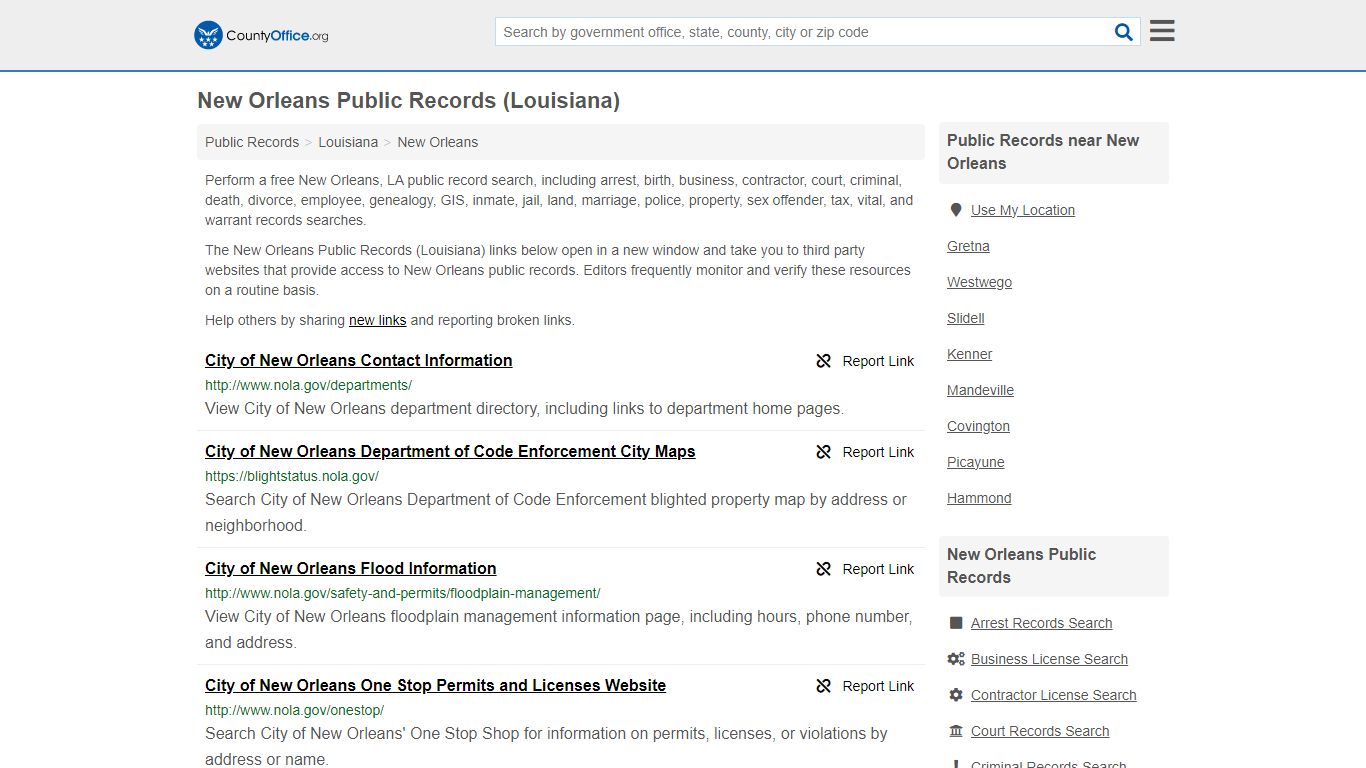Open the blightstatus.nola.gov URL
Viewport: 1366px width, 768px height.
[x=292, y=476]
